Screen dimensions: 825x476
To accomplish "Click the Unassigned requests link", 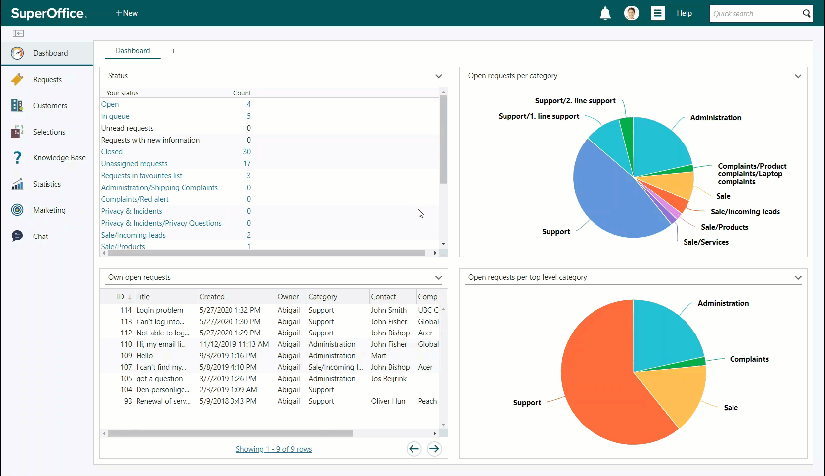I will (134, 164).
